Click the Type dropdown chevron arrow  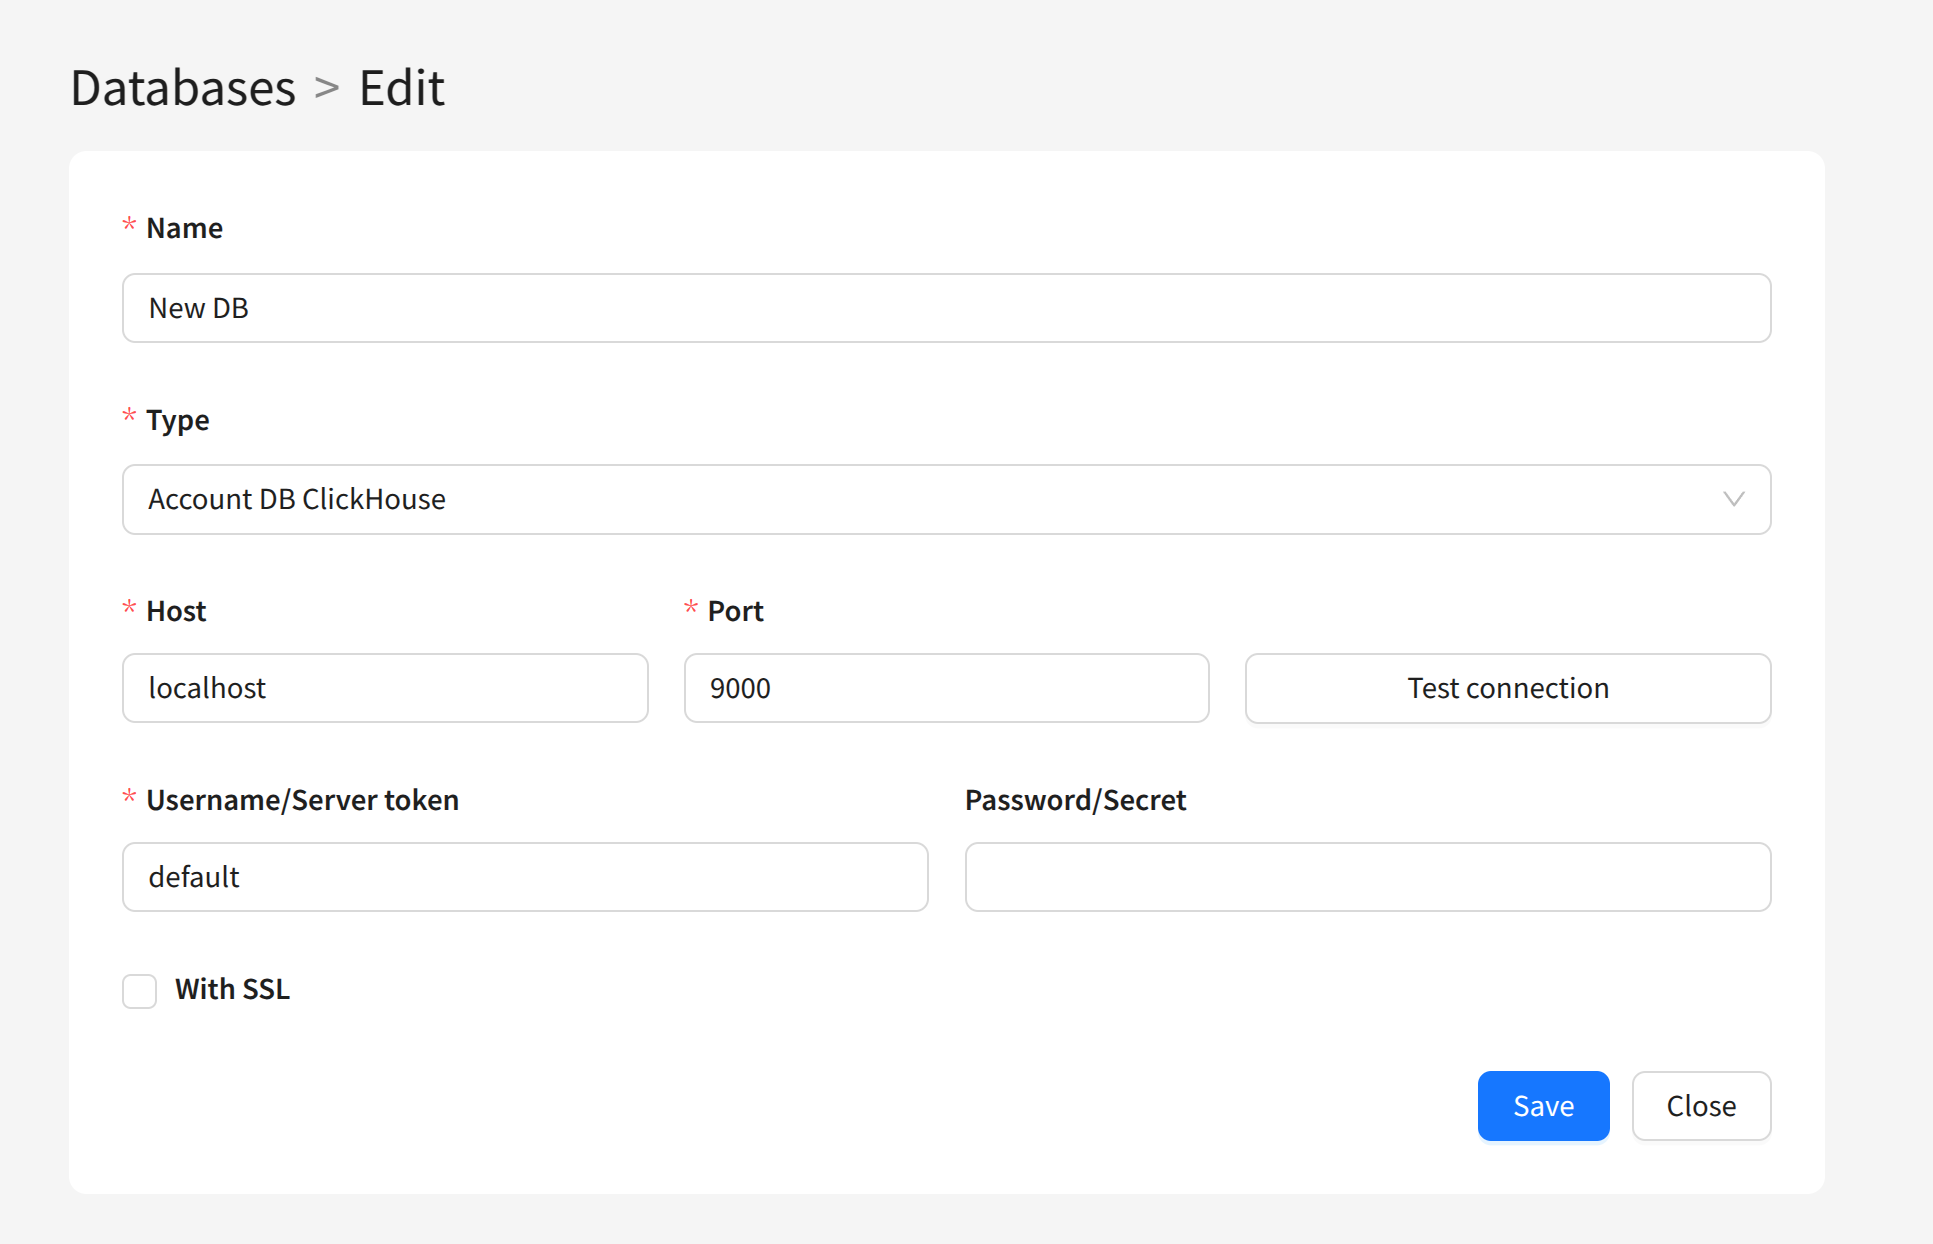pos(1733,499)
